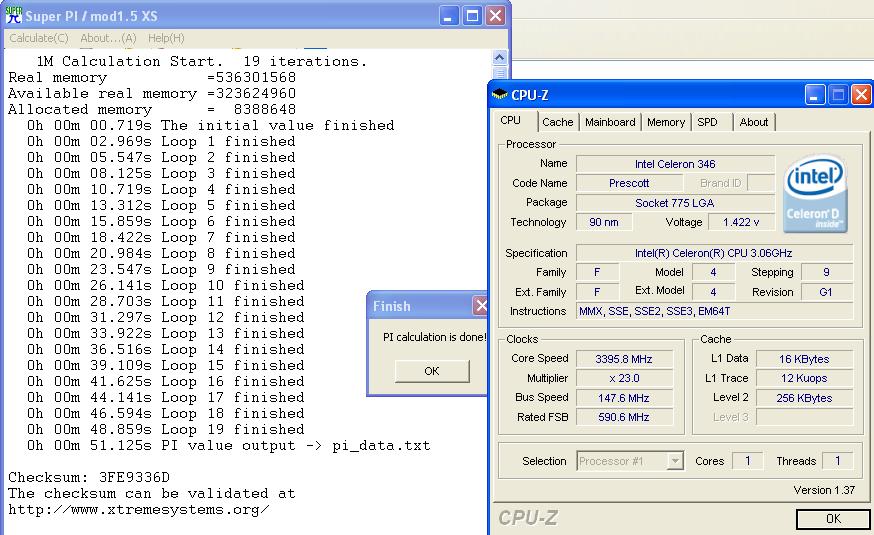Click the Name field Intel Celeron 346
This screenshot has width=874, height=535.
[675, 164]
